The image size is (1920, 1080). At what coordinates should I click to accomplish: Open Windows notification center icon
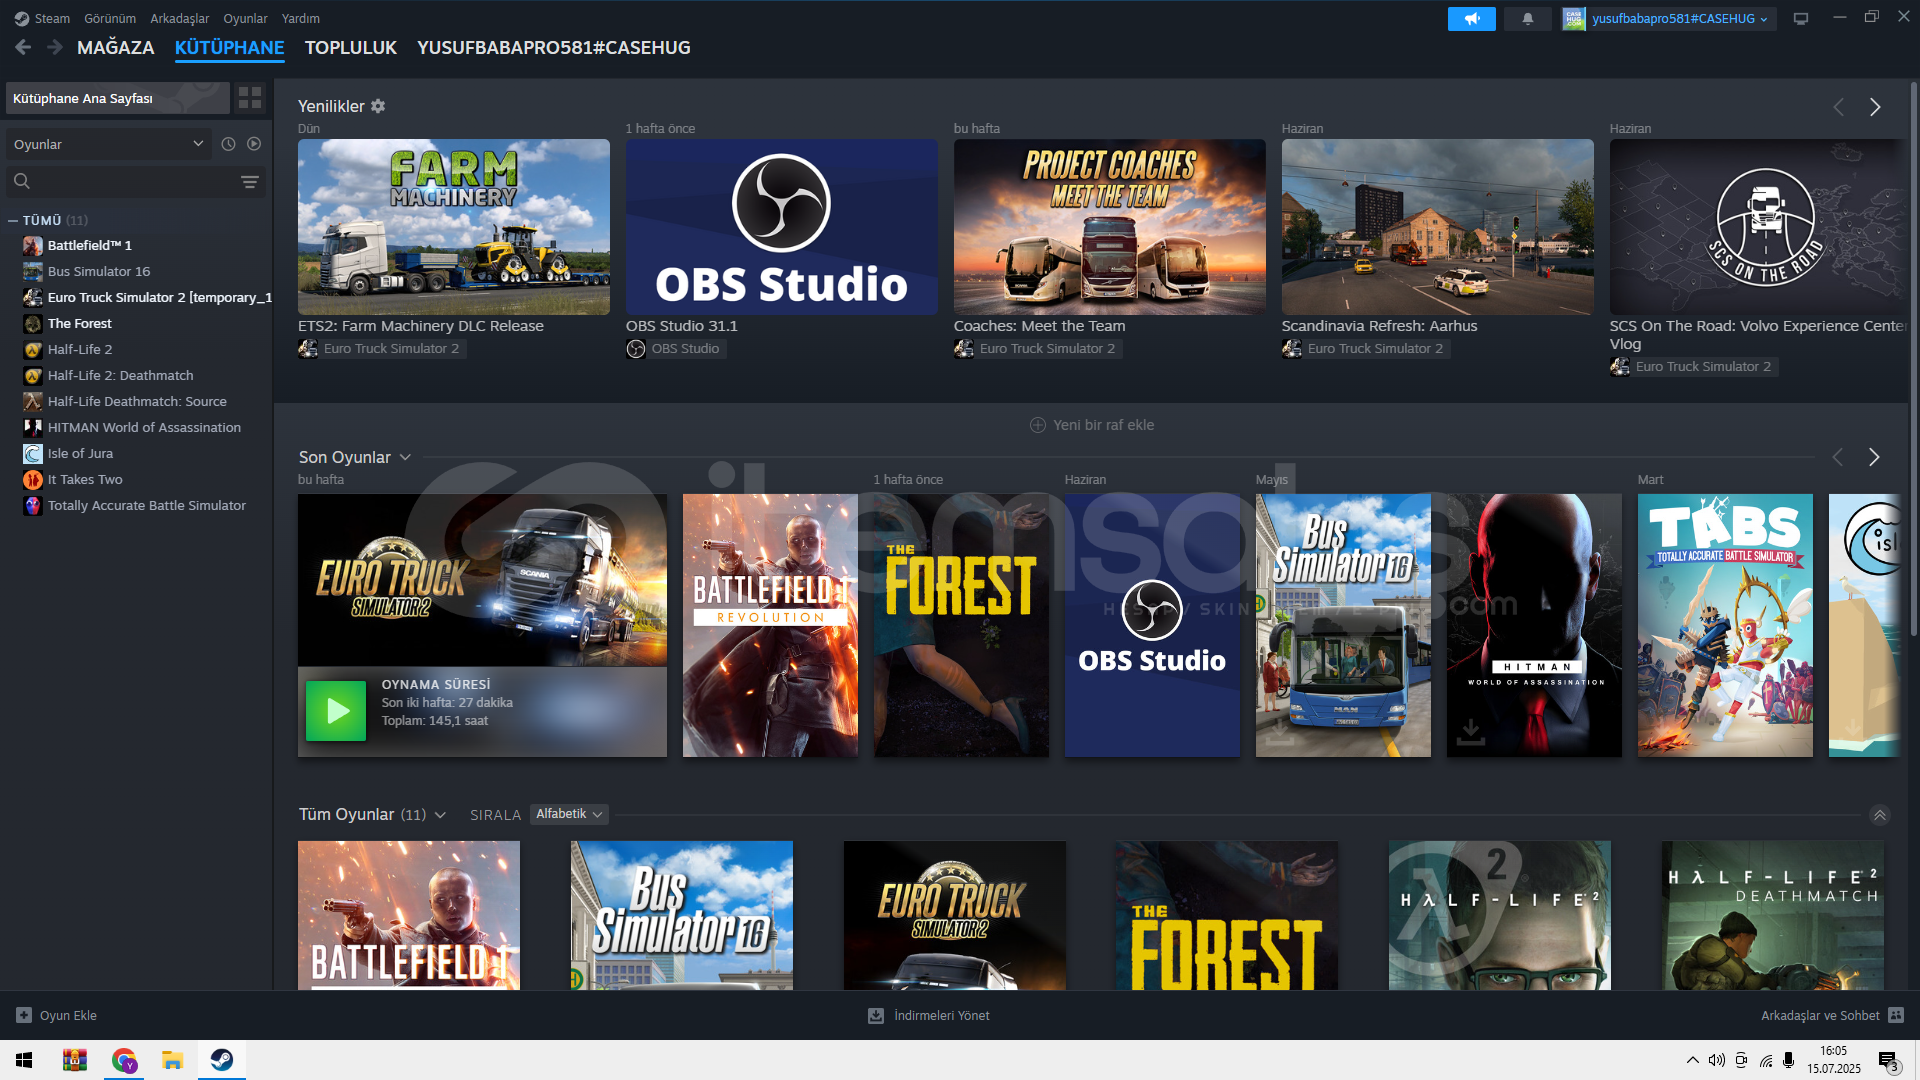coord(1888,1061)
